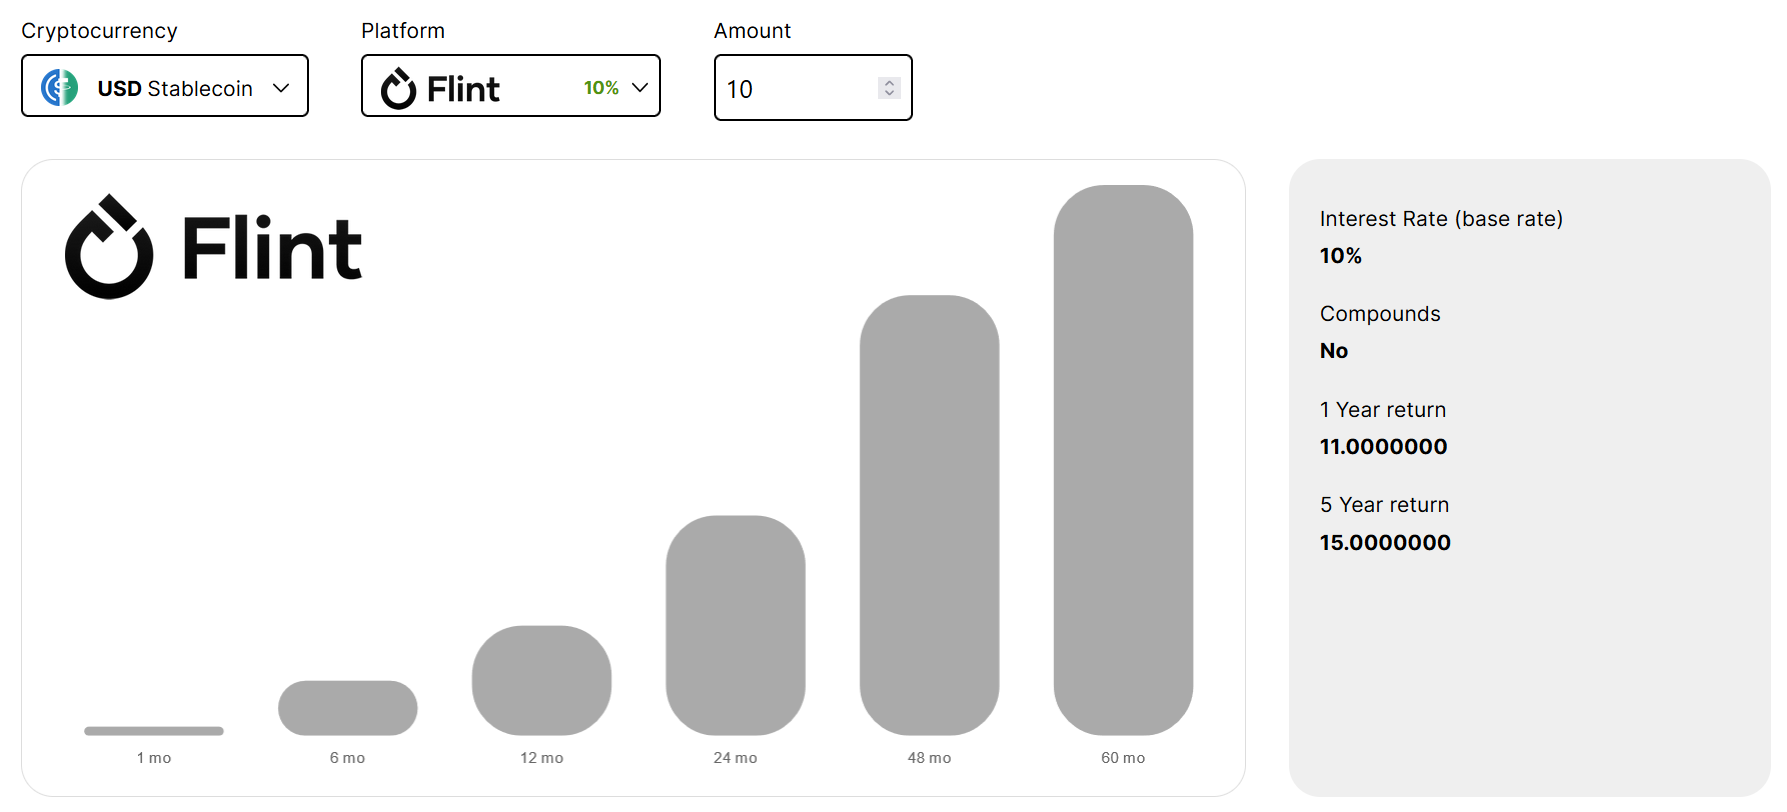Click the '48 mo' axis label
1787x812 pixels.
[x=930, y=758]
